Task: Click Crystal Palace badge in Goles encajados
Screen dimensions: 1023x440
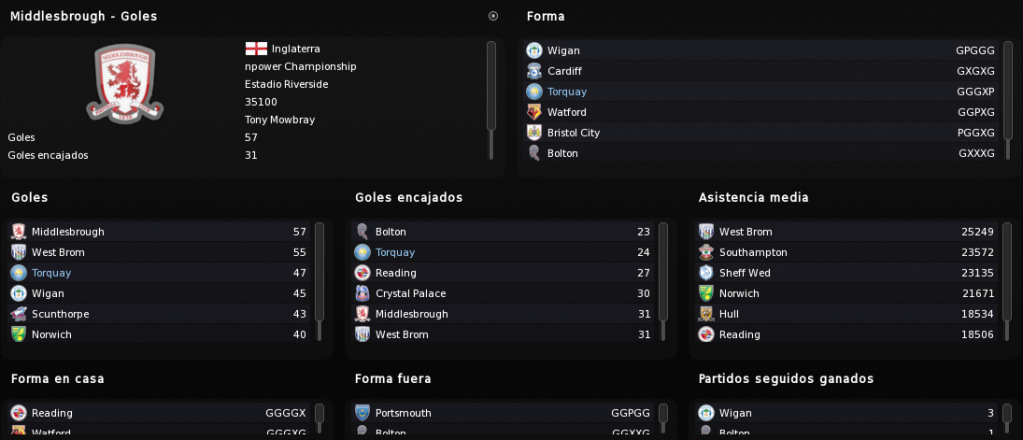Action: [x=362, y=293]
